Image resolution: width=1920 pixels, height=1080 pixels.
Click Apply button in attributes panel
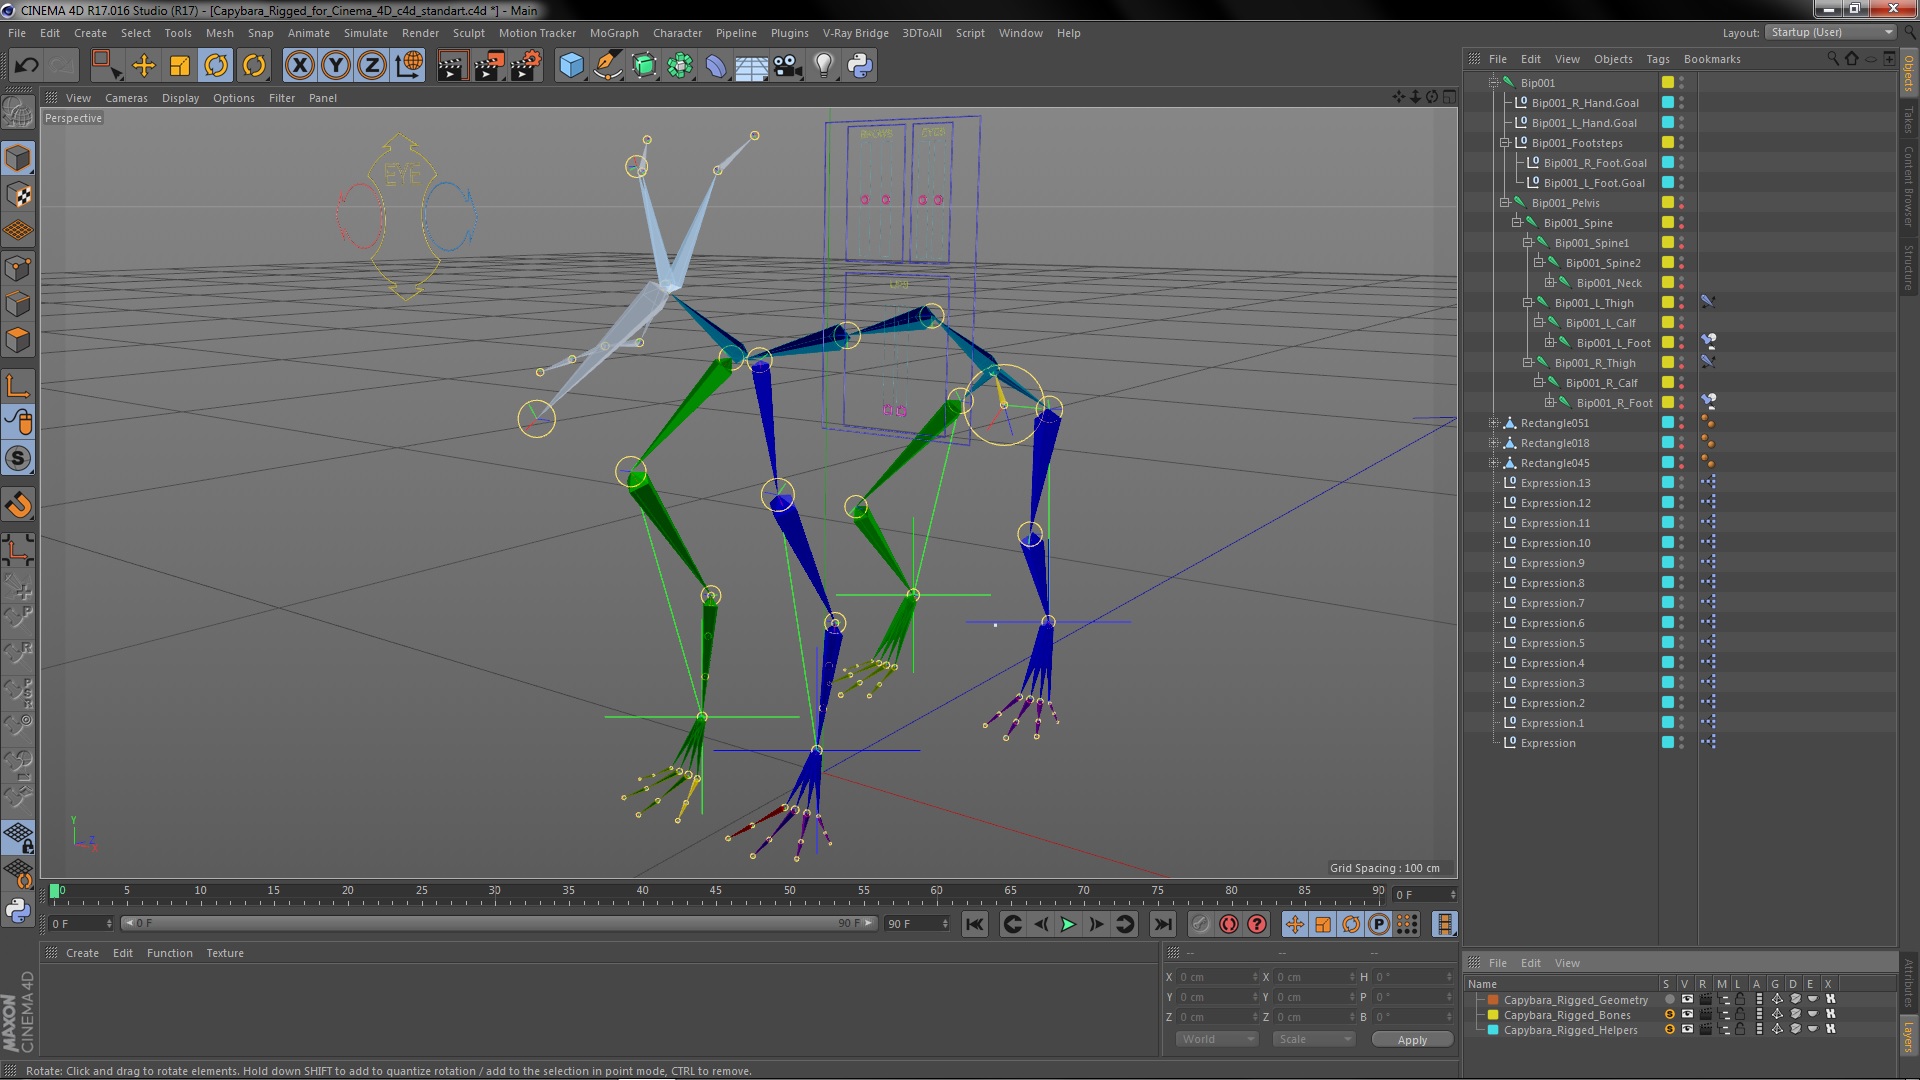pos(1414,1039)
